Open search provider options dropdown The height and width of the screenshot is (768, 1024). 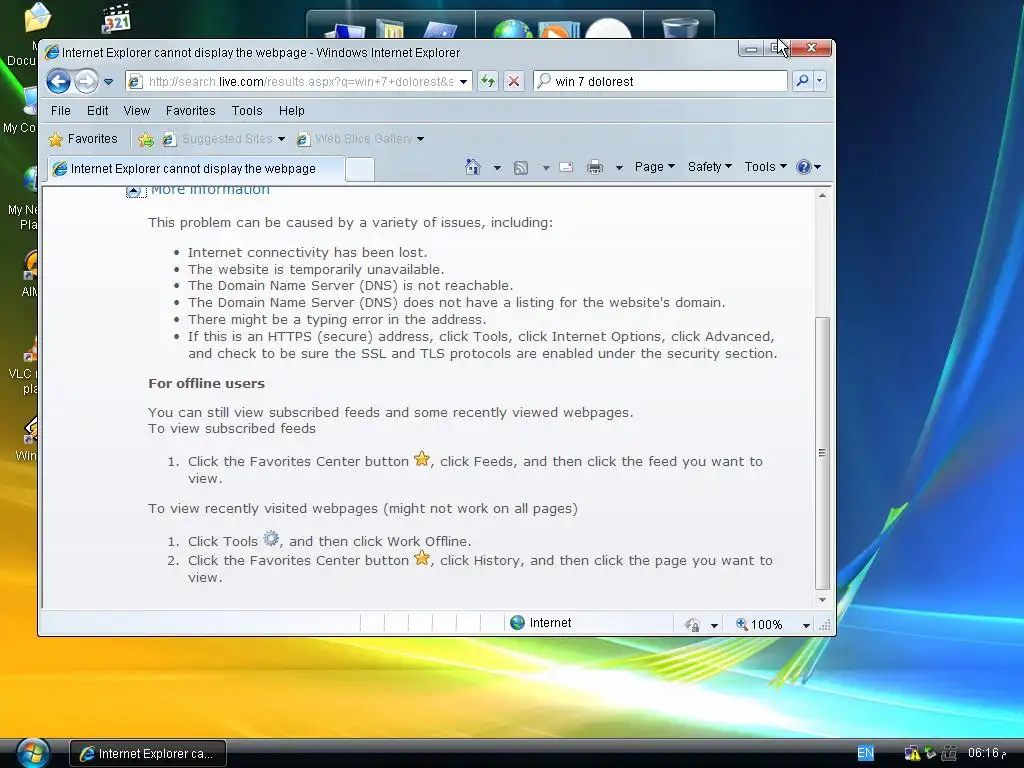[x=820, y=81]
